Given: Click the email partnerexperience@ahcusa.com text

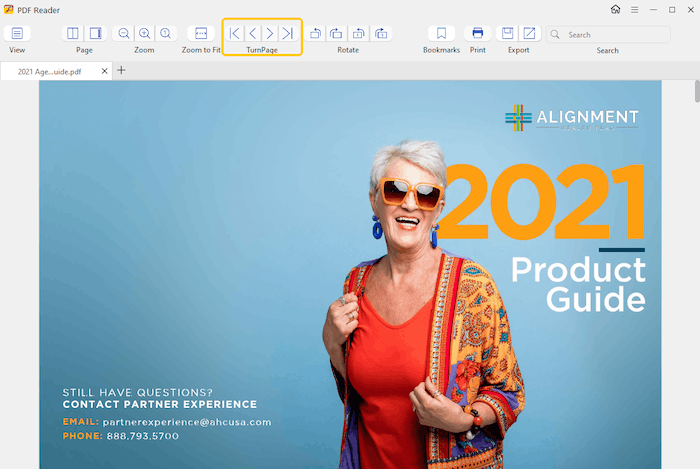Looking at the screenshot, I should point(187,422).
